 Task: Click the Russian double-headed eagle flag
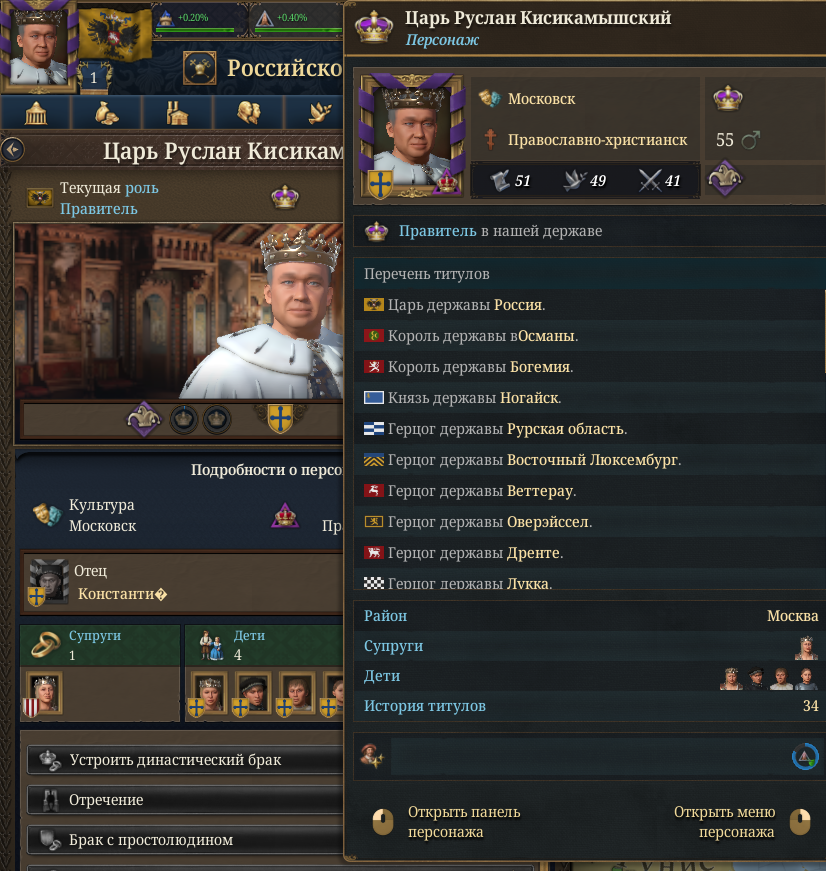pyautogui.click(x=115, y=33)
